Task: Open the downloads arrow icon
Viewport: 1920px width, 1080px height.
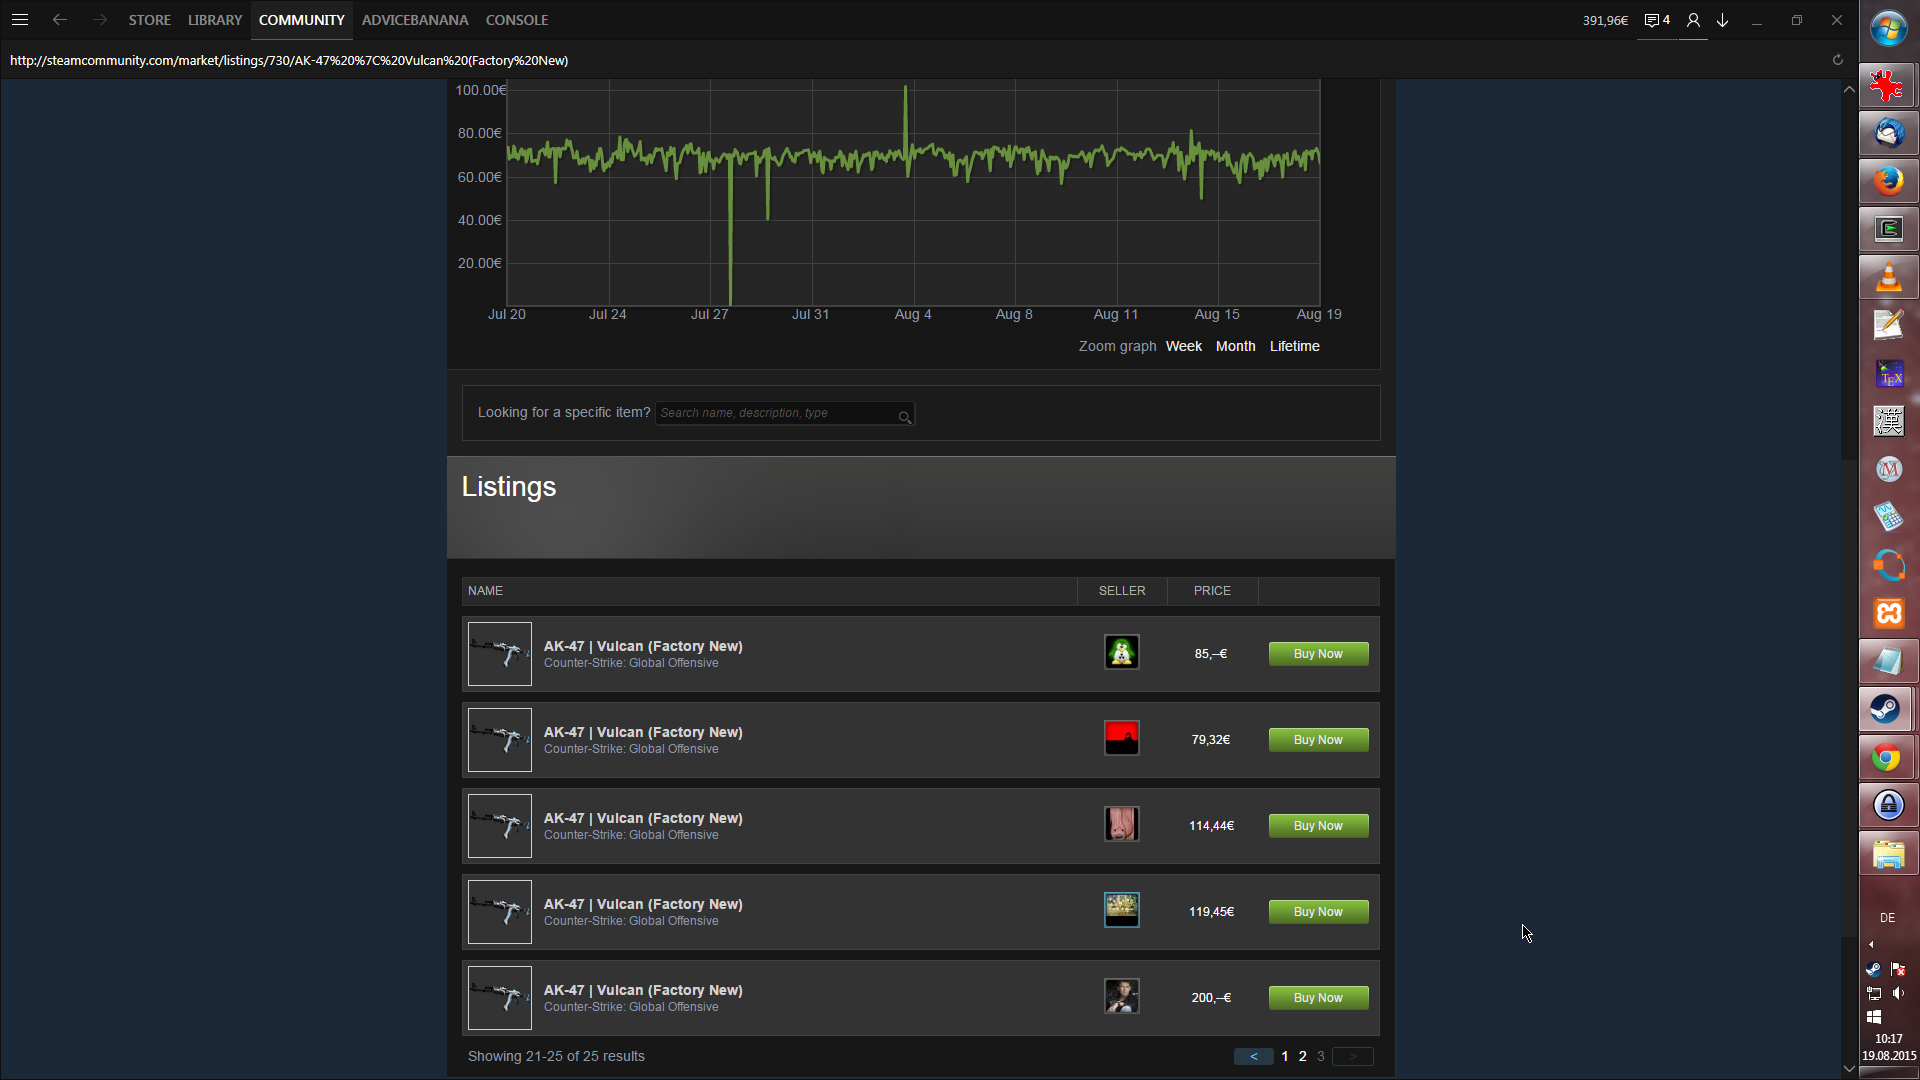Action: (x=1723, y=20)
